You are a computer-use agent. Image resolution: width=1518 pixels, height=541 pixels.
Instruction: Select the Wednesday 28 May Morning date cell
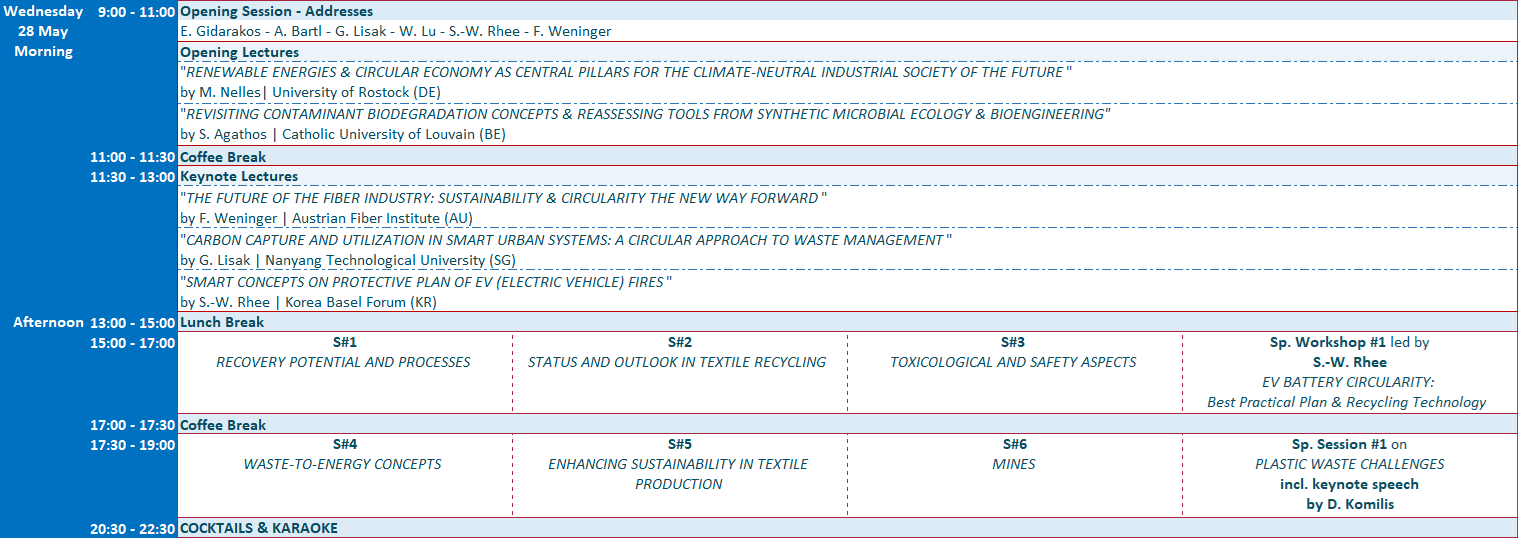tap(43, 32)
